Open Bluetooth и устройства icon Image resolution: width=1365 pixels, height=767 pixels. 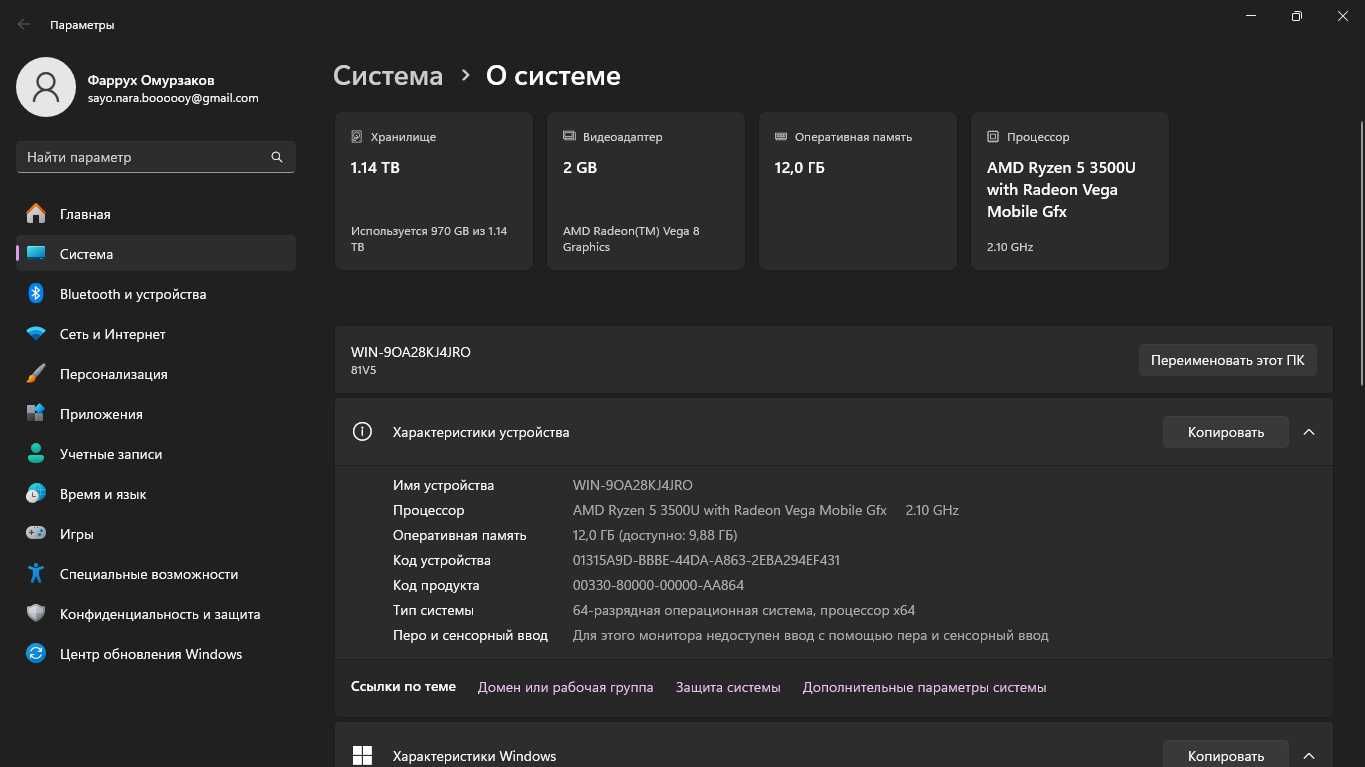click(x=36, y=294)
